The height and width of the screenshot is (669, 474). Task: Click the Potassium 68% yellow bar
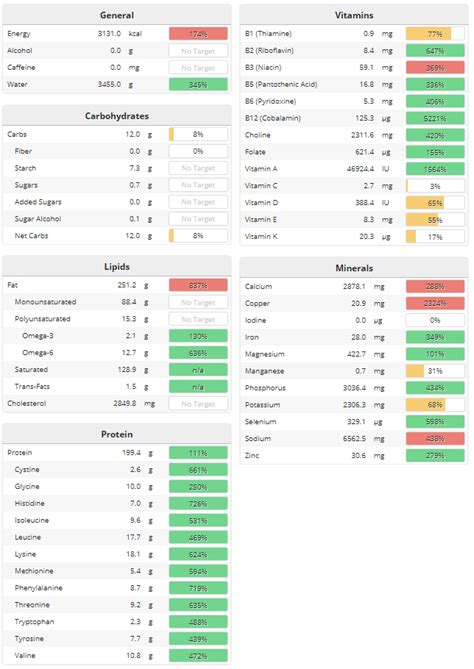pyautogui.click(x=435, y=405)
